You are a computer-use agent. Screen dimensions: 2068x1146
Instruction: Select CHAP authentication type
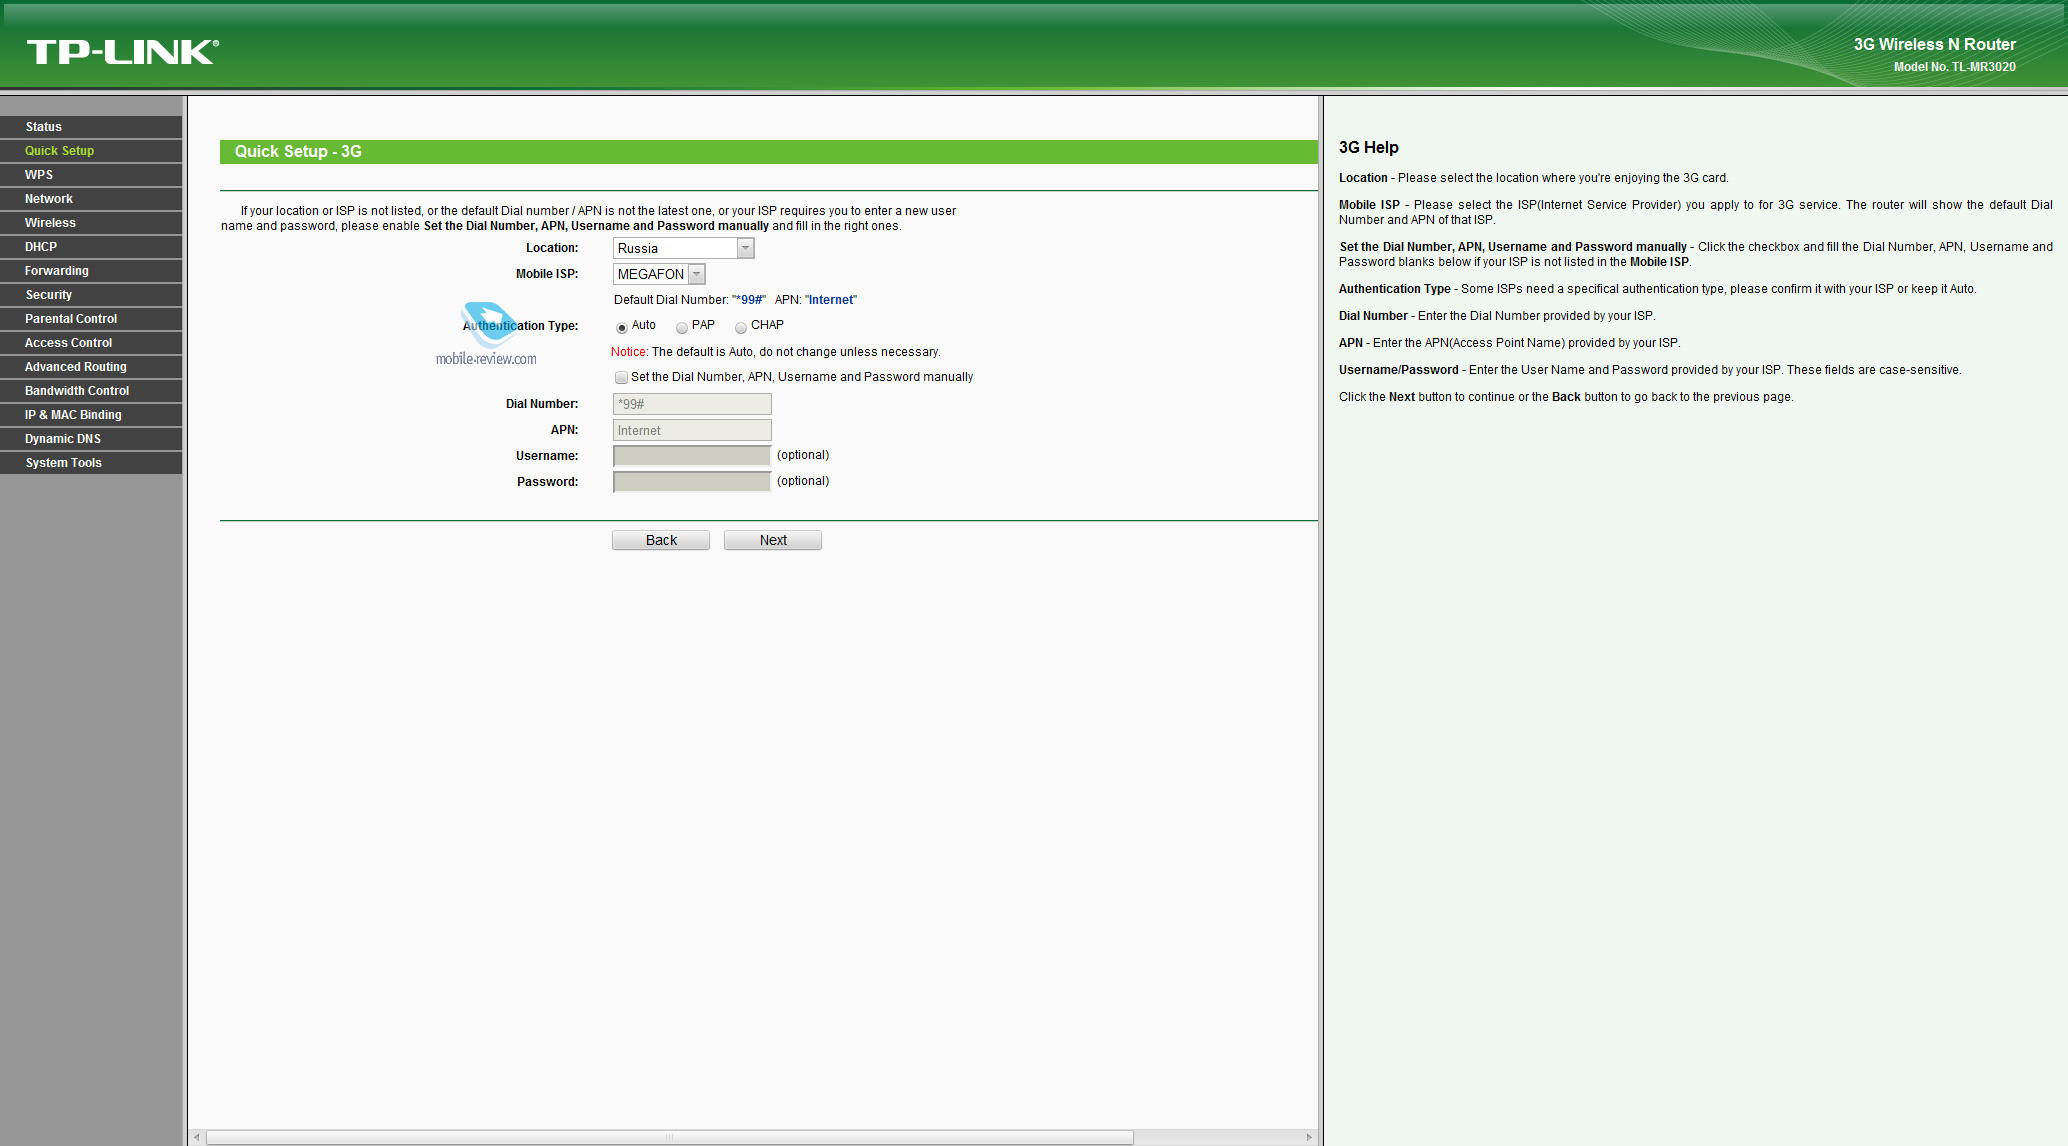point(741,327)
